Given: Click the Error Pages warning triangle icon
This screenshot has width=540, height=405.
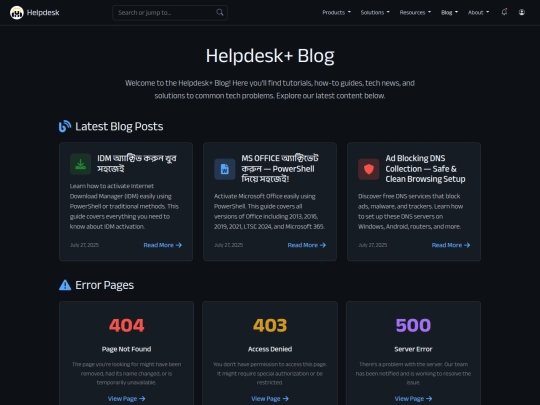Looking at the screenshot, I should coord(65,285).
